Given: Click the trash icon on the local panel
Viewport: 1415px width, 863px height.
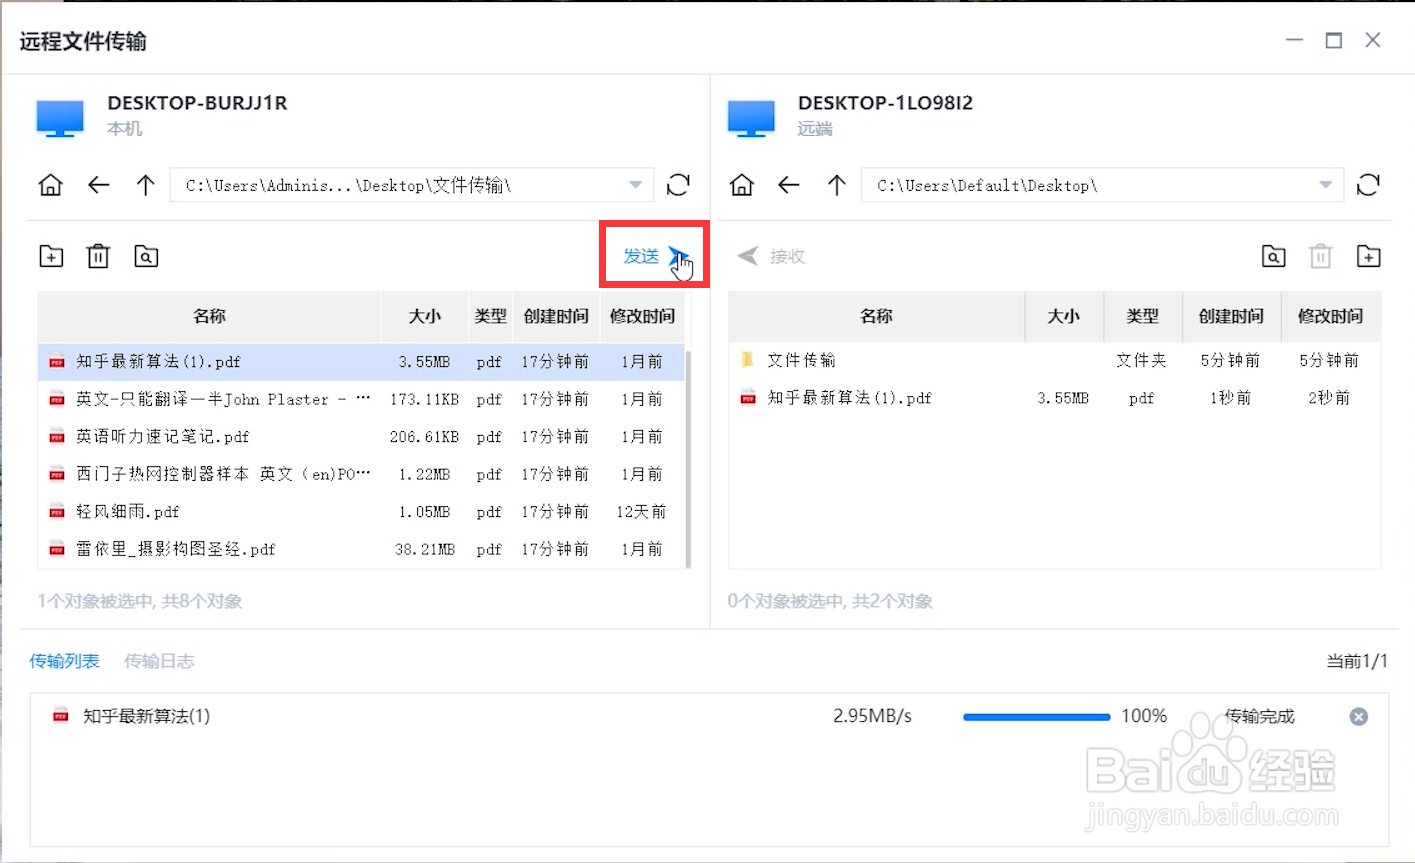Looking at the screenshot, I should point(98,256).
